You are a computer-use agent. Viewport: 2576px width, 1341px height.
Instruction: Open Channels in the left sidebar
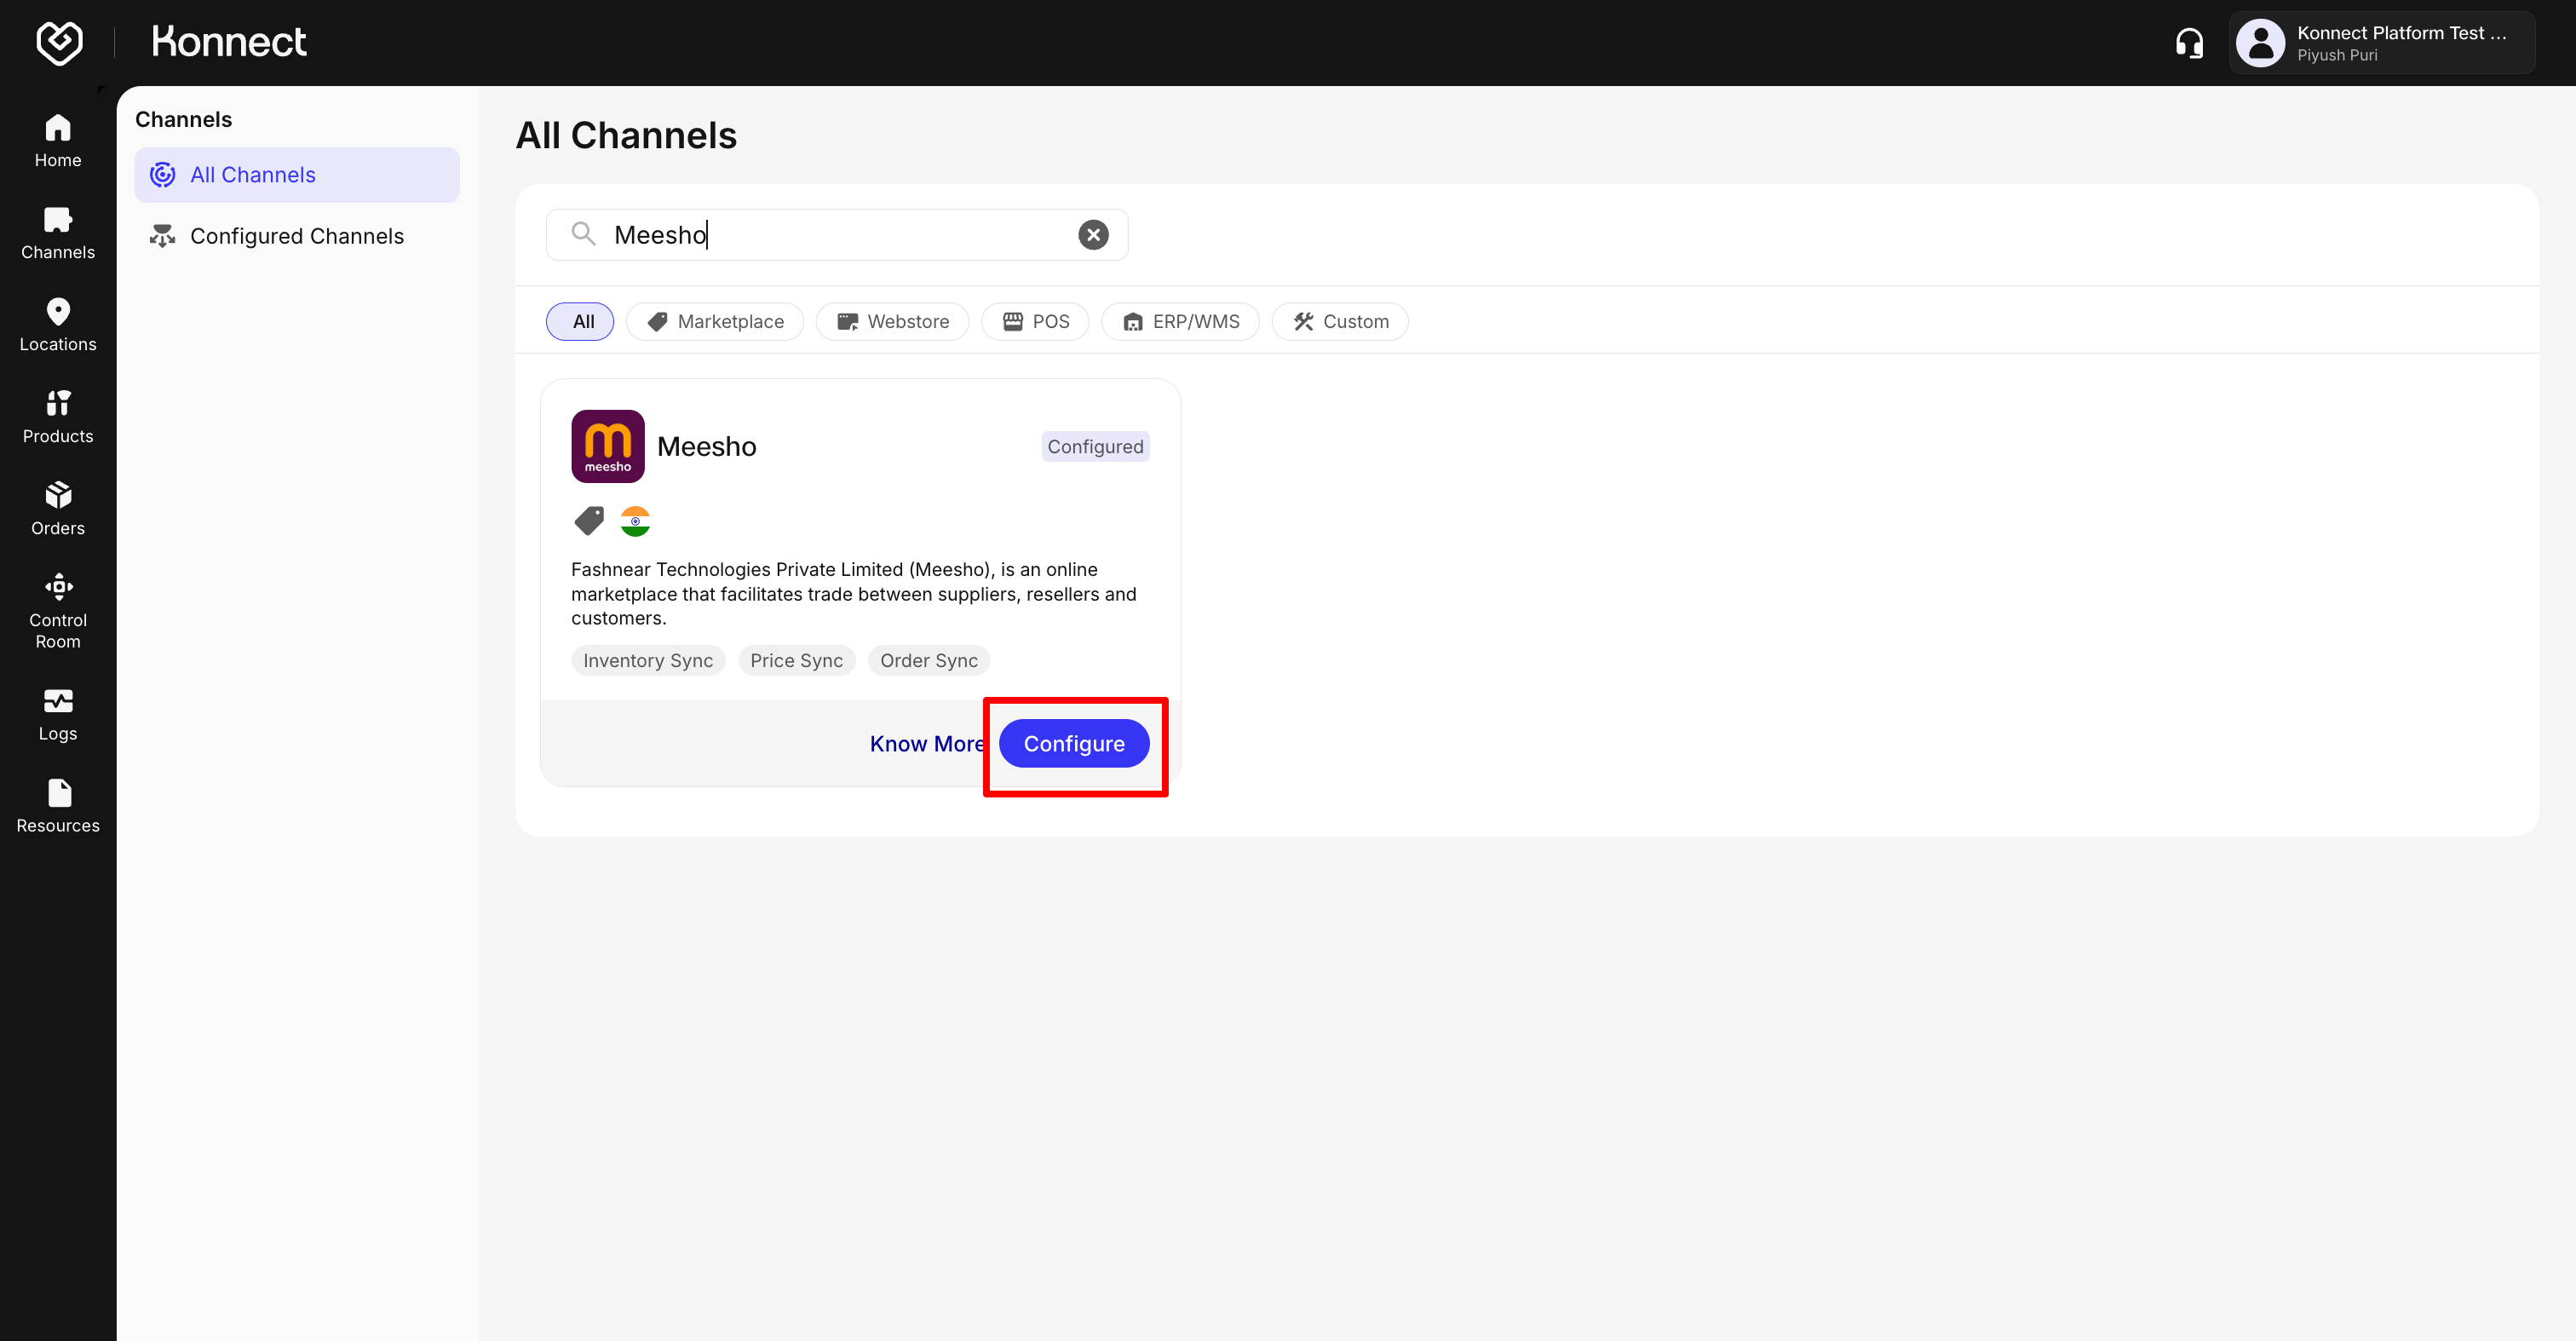click(58, 233)
